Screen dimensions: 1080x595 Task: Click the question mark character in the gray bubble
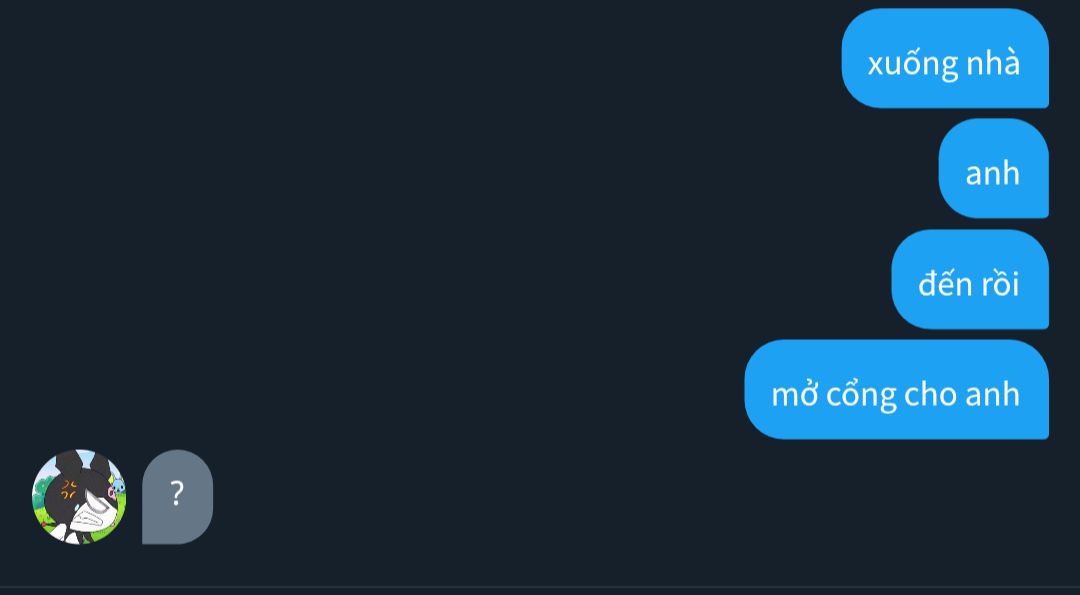[x=177, y=494]
